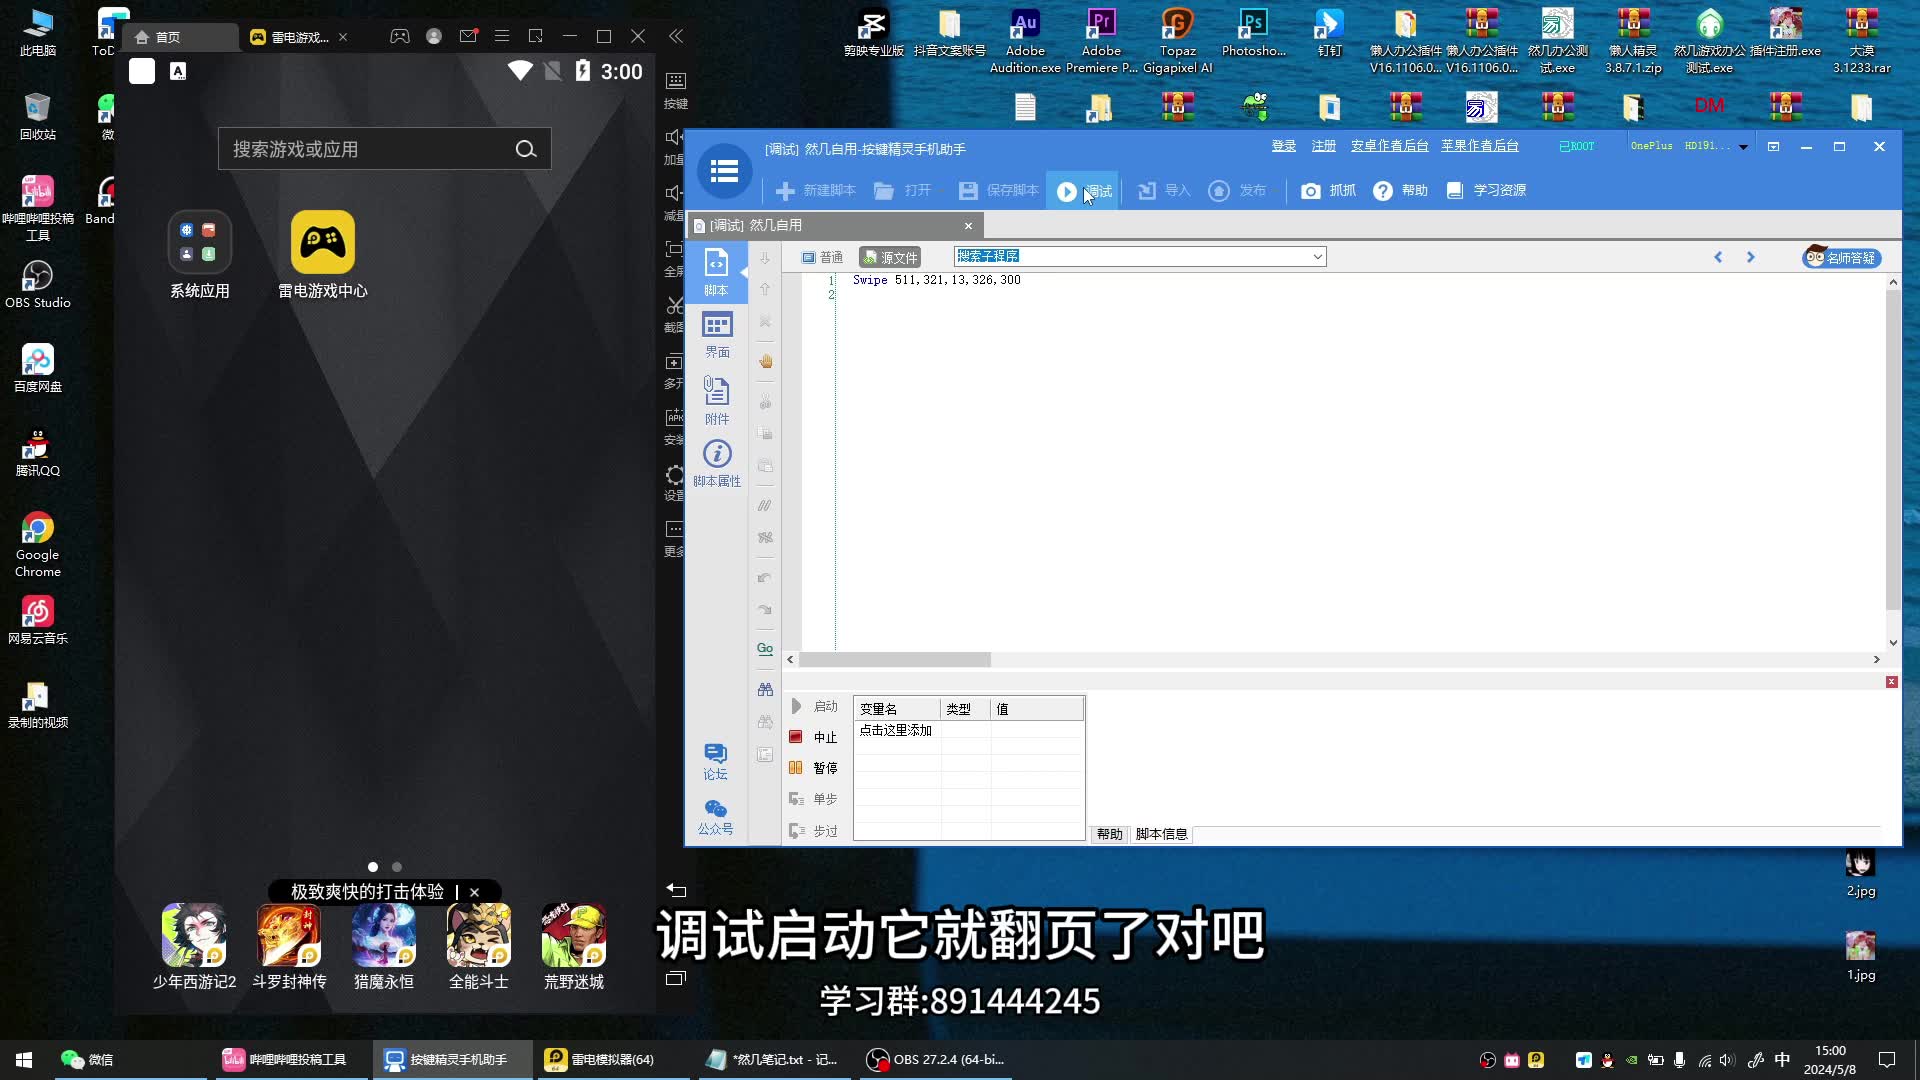Viewport: 1920px width, 1080px height.
Task: Run the script with the 调试 debug button
Action: point(1083,190)
